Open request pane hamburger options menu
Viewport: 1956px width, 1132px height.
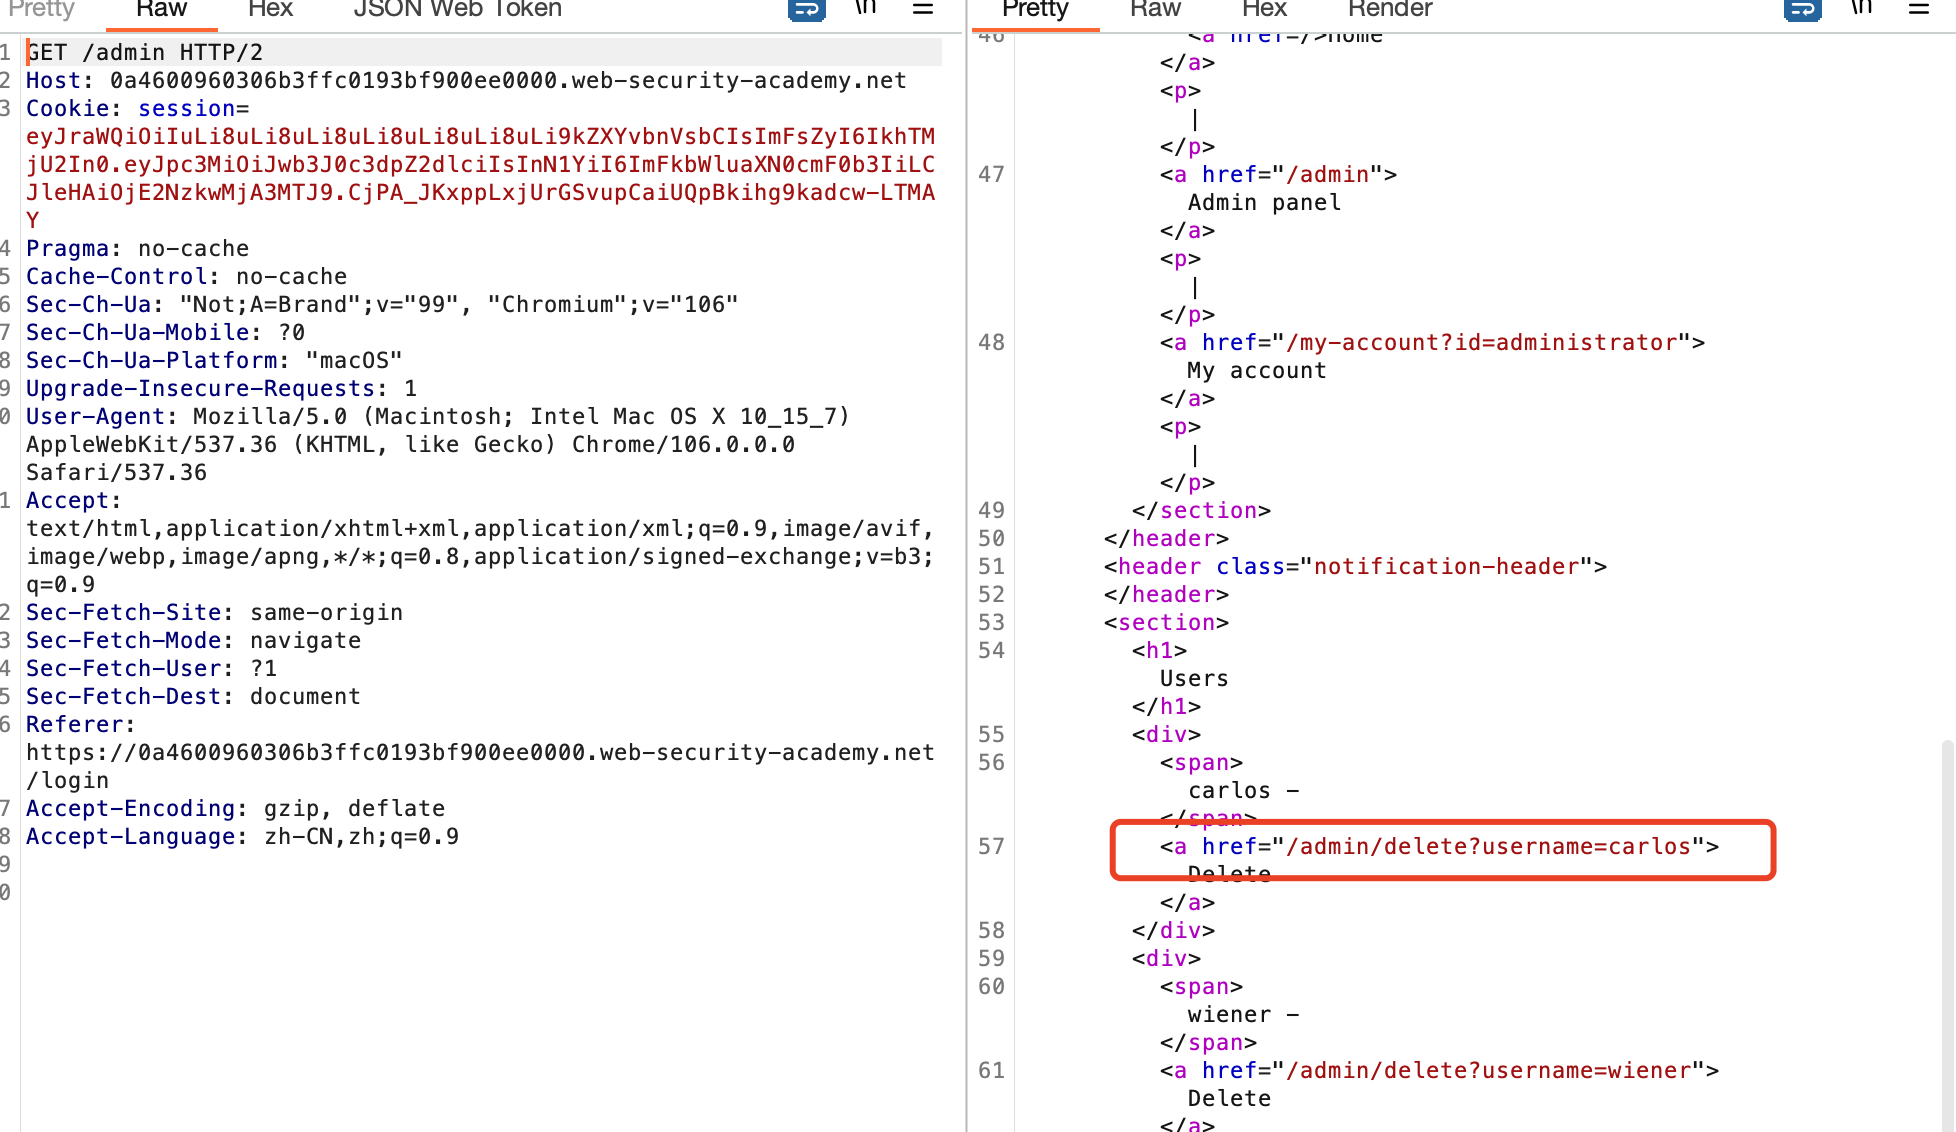point(923,9)
